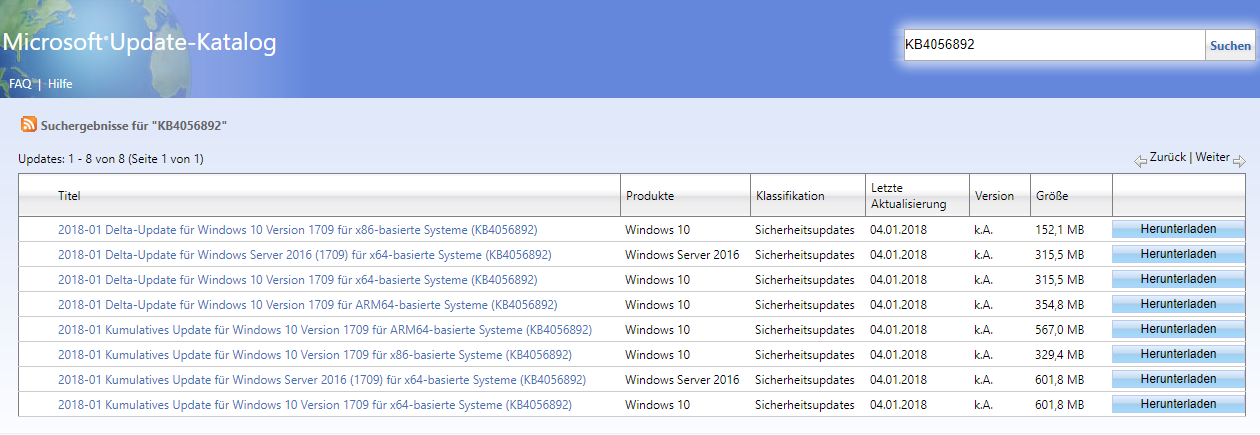Sort by the Größe column header

click(x=1052, y=196)
